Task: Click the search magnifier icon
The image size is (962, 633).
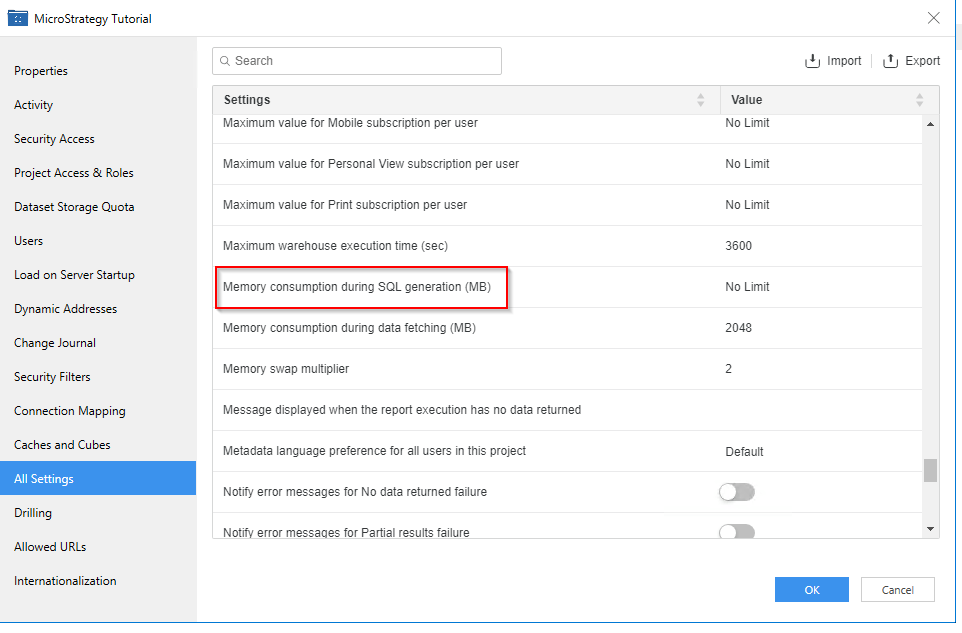Action: (x=225, y=61)
